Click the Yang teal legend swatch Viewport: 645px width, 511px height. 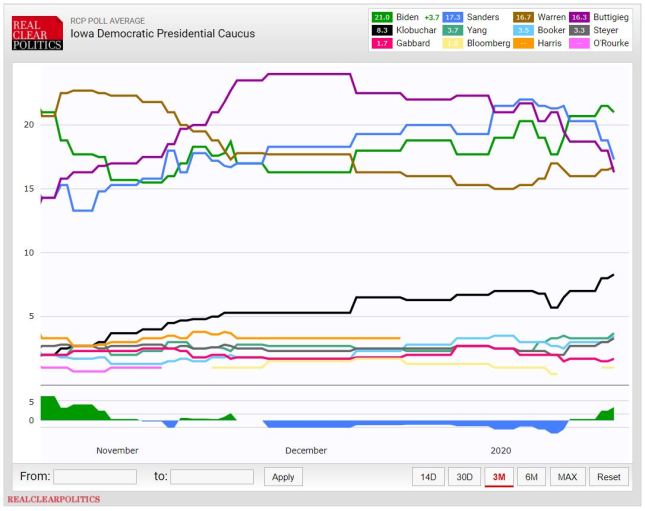(456, 31)
